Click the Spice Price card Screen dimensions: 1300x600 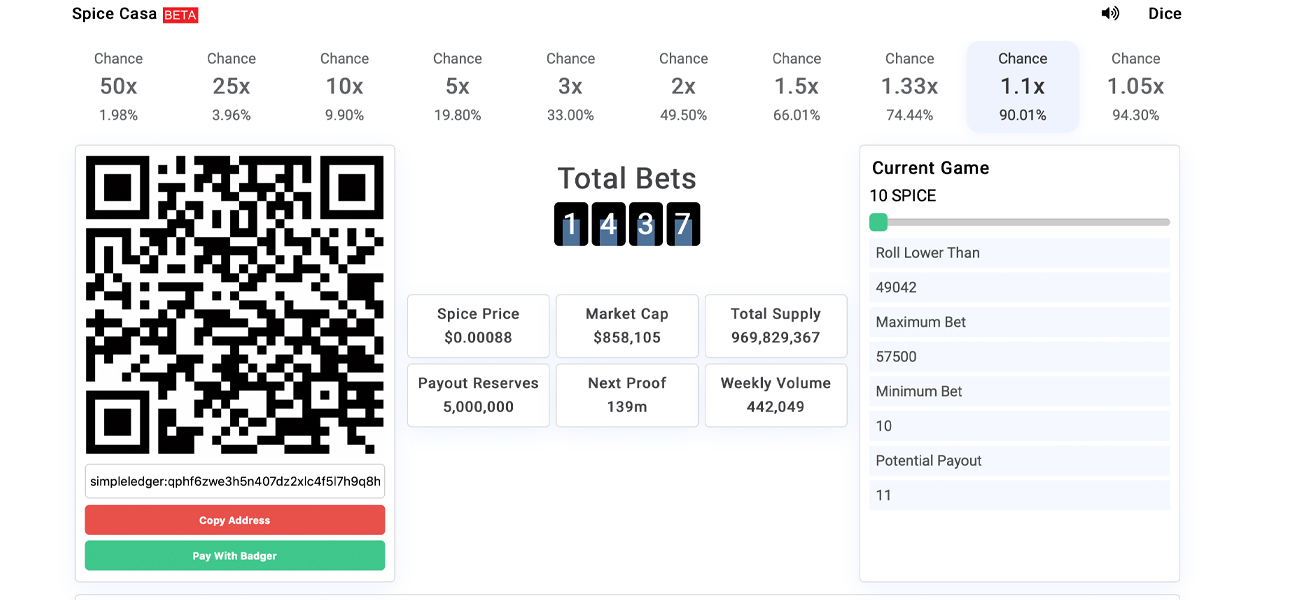(478, 326)
